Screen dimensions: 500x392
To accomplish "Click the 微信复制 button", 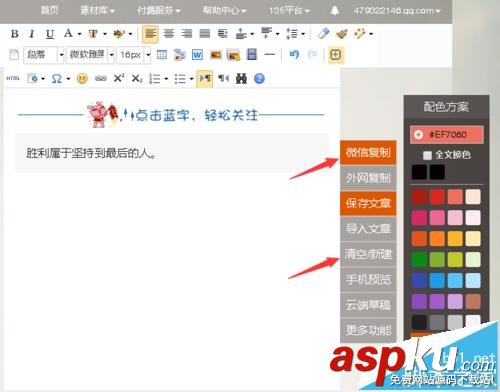I will (368, 153).
